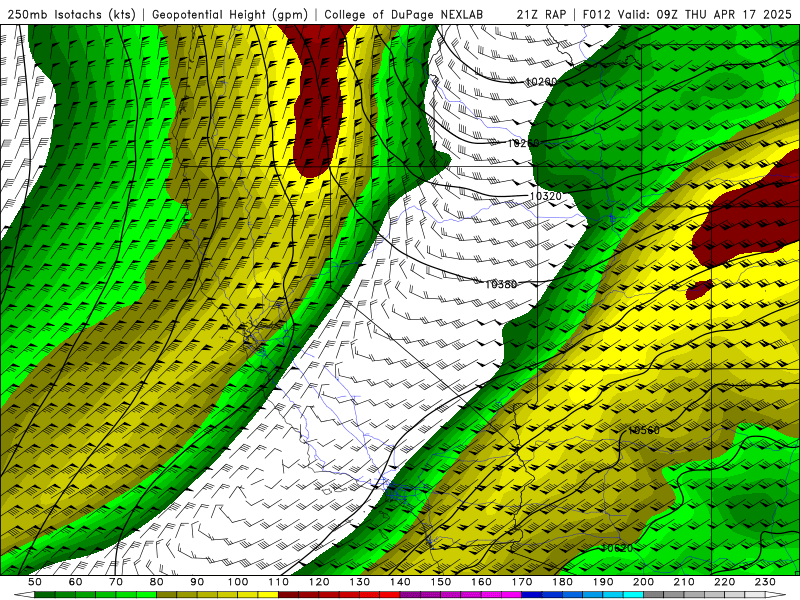Click the 10620 height contour label
The height and width of the screenshot is (600, 800).
[x=617, y=548]
